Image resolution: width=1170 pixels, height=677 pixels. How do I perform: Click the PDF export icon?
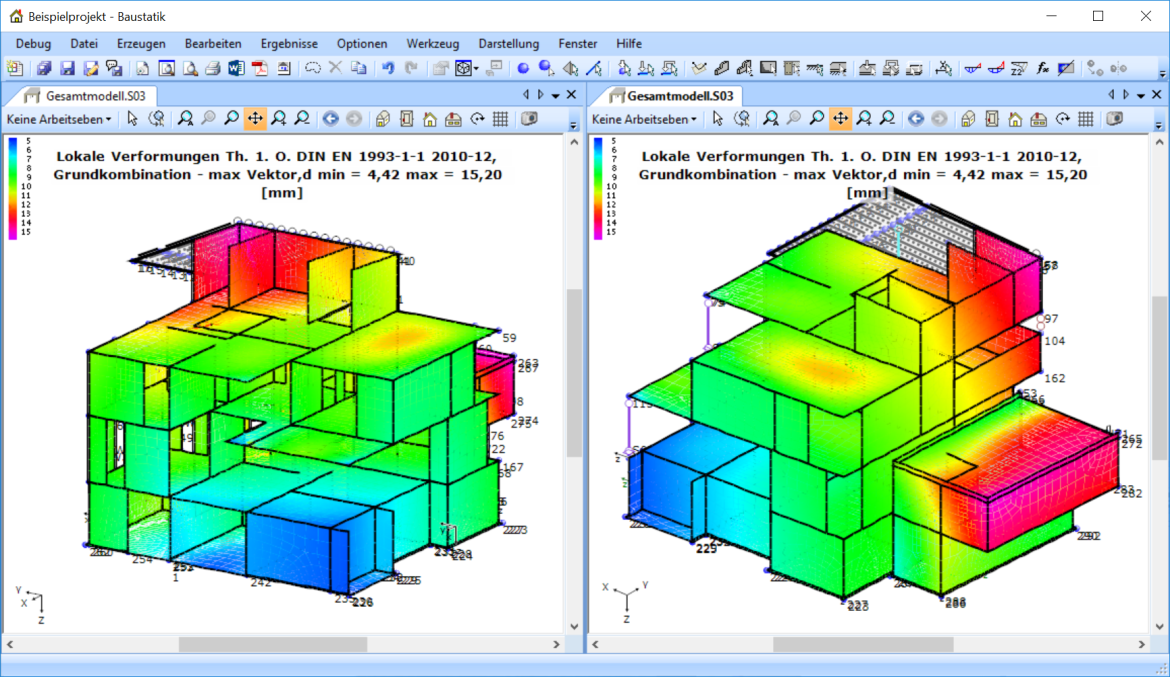260,69
